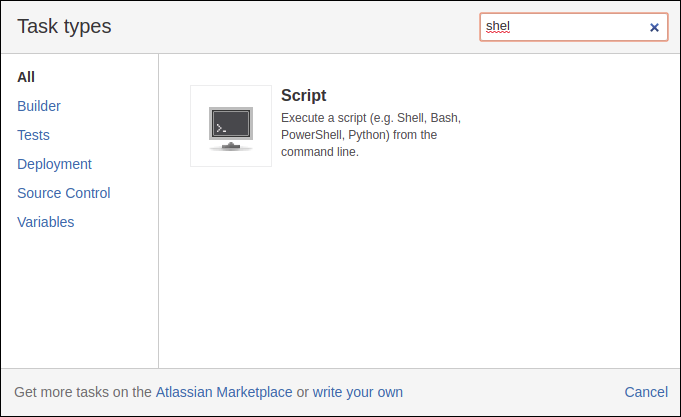Screen dimensions: 681x417
Task: Click blank space below the Variables category
Action: 79,300
